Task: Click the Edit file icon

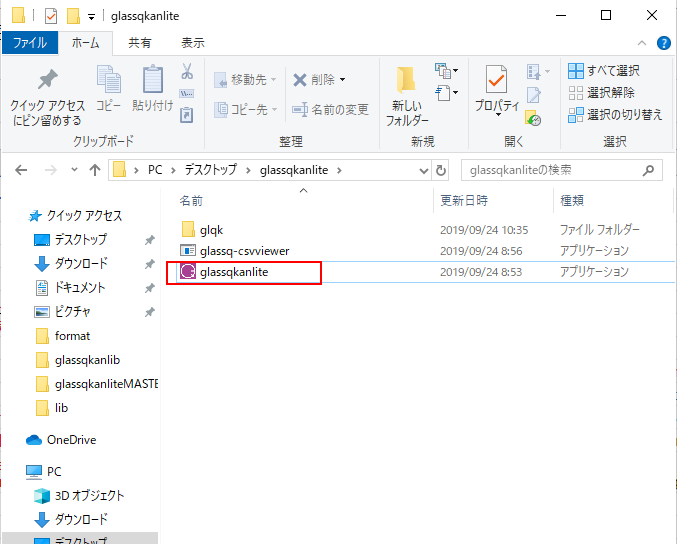Action: [534, 95]
